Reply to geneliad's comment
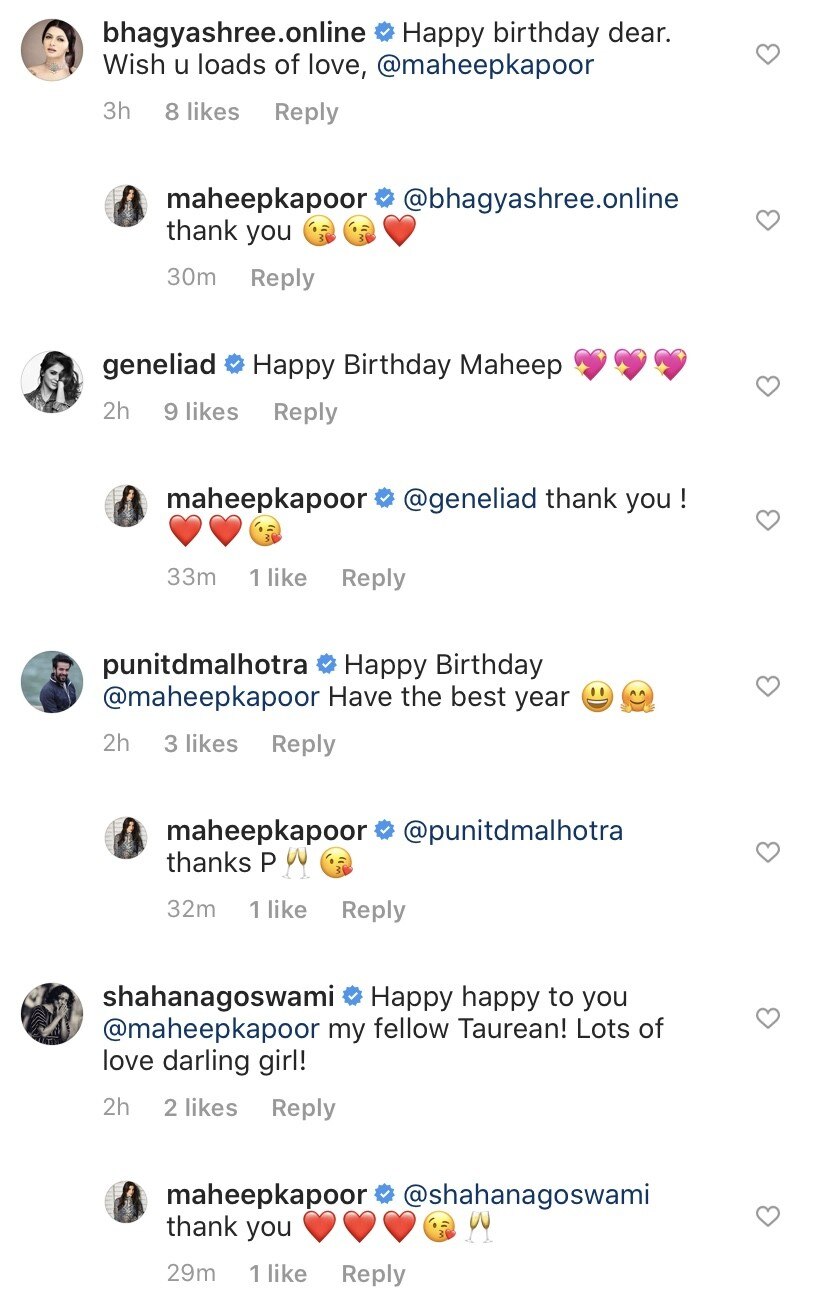 click(x=305, y=412)
